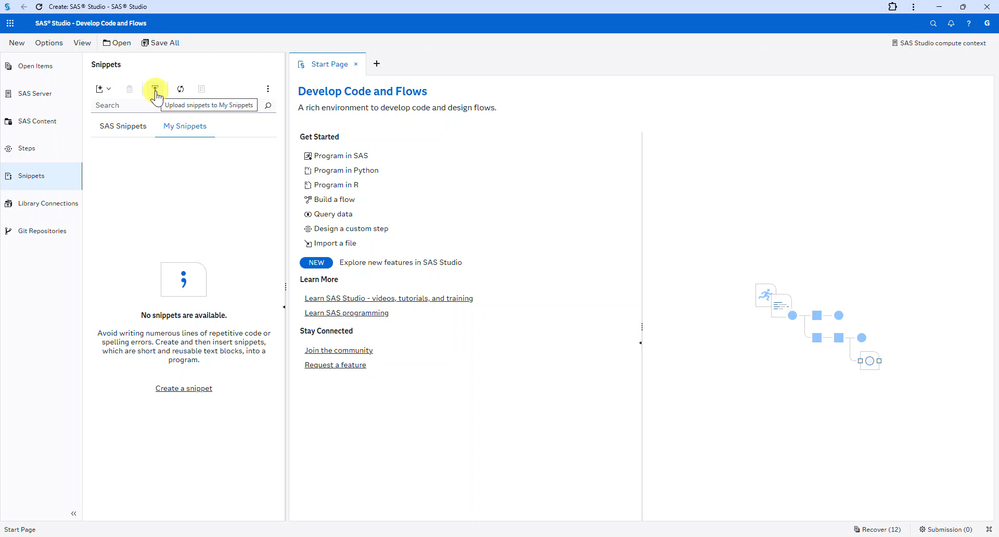This screenshot has width=999, height=537.
Task: Click Create a snippet link
Action: pos(183,389)
